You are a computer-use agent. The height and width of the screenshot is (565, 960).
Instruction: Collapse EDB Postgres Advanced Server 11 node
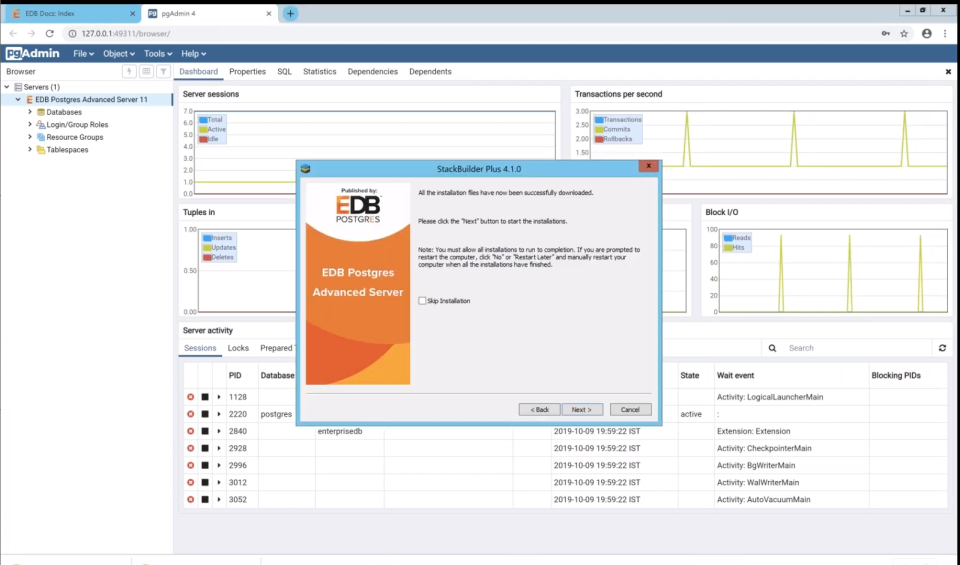[18, 99]
